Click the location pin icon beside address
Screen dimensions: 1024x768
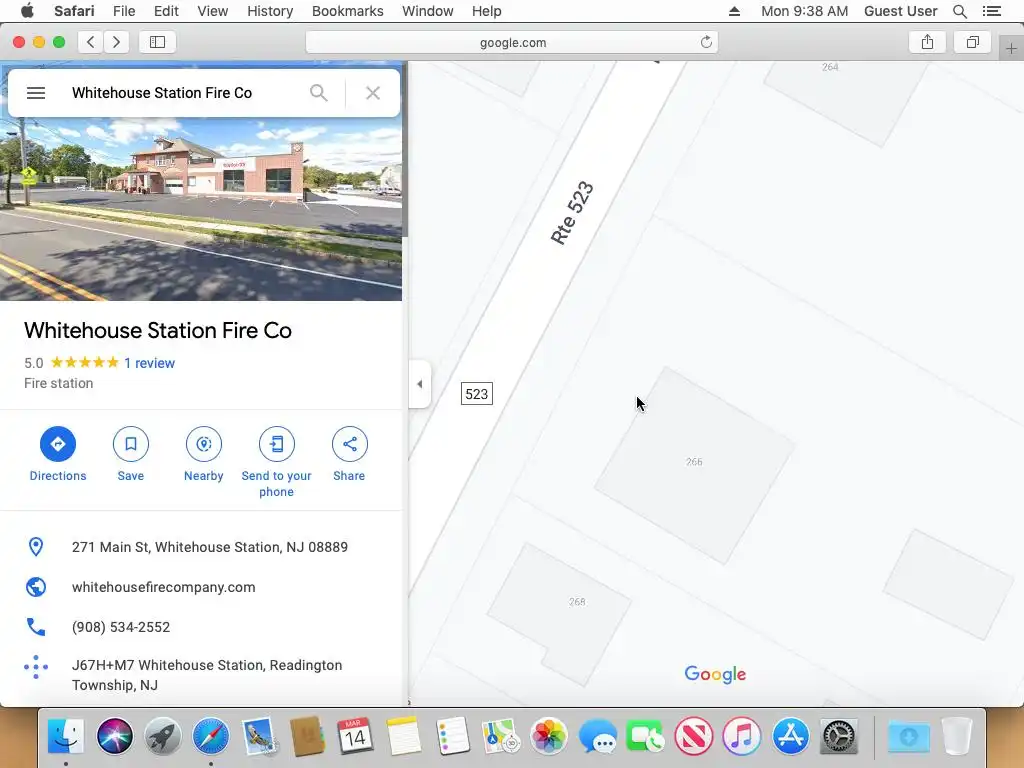(x=36, y=547)
